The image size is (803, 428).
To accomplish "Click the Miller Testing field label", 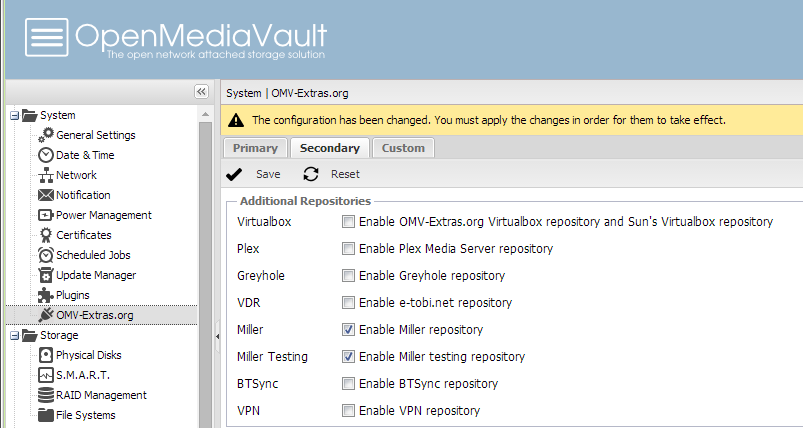I will coord(272,357).
